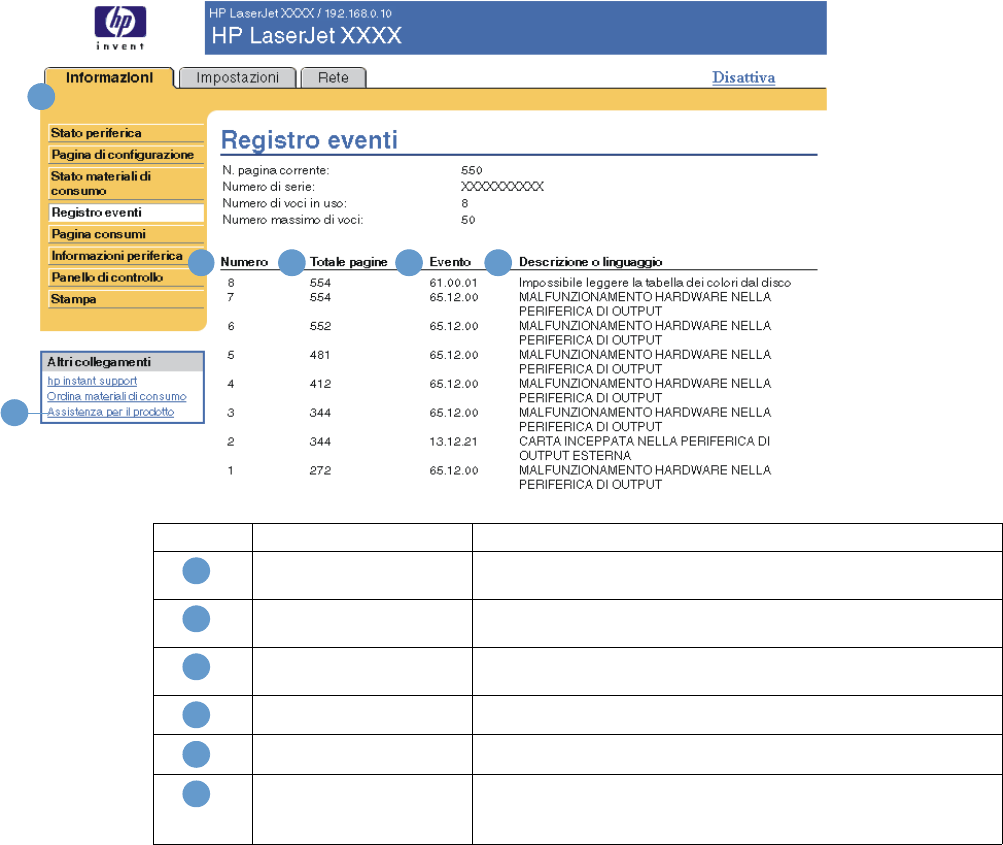Image resolution: width=1003 pixels, height=845 pixels.
Task: Click the Disattiva link
Action: point(743,77)
